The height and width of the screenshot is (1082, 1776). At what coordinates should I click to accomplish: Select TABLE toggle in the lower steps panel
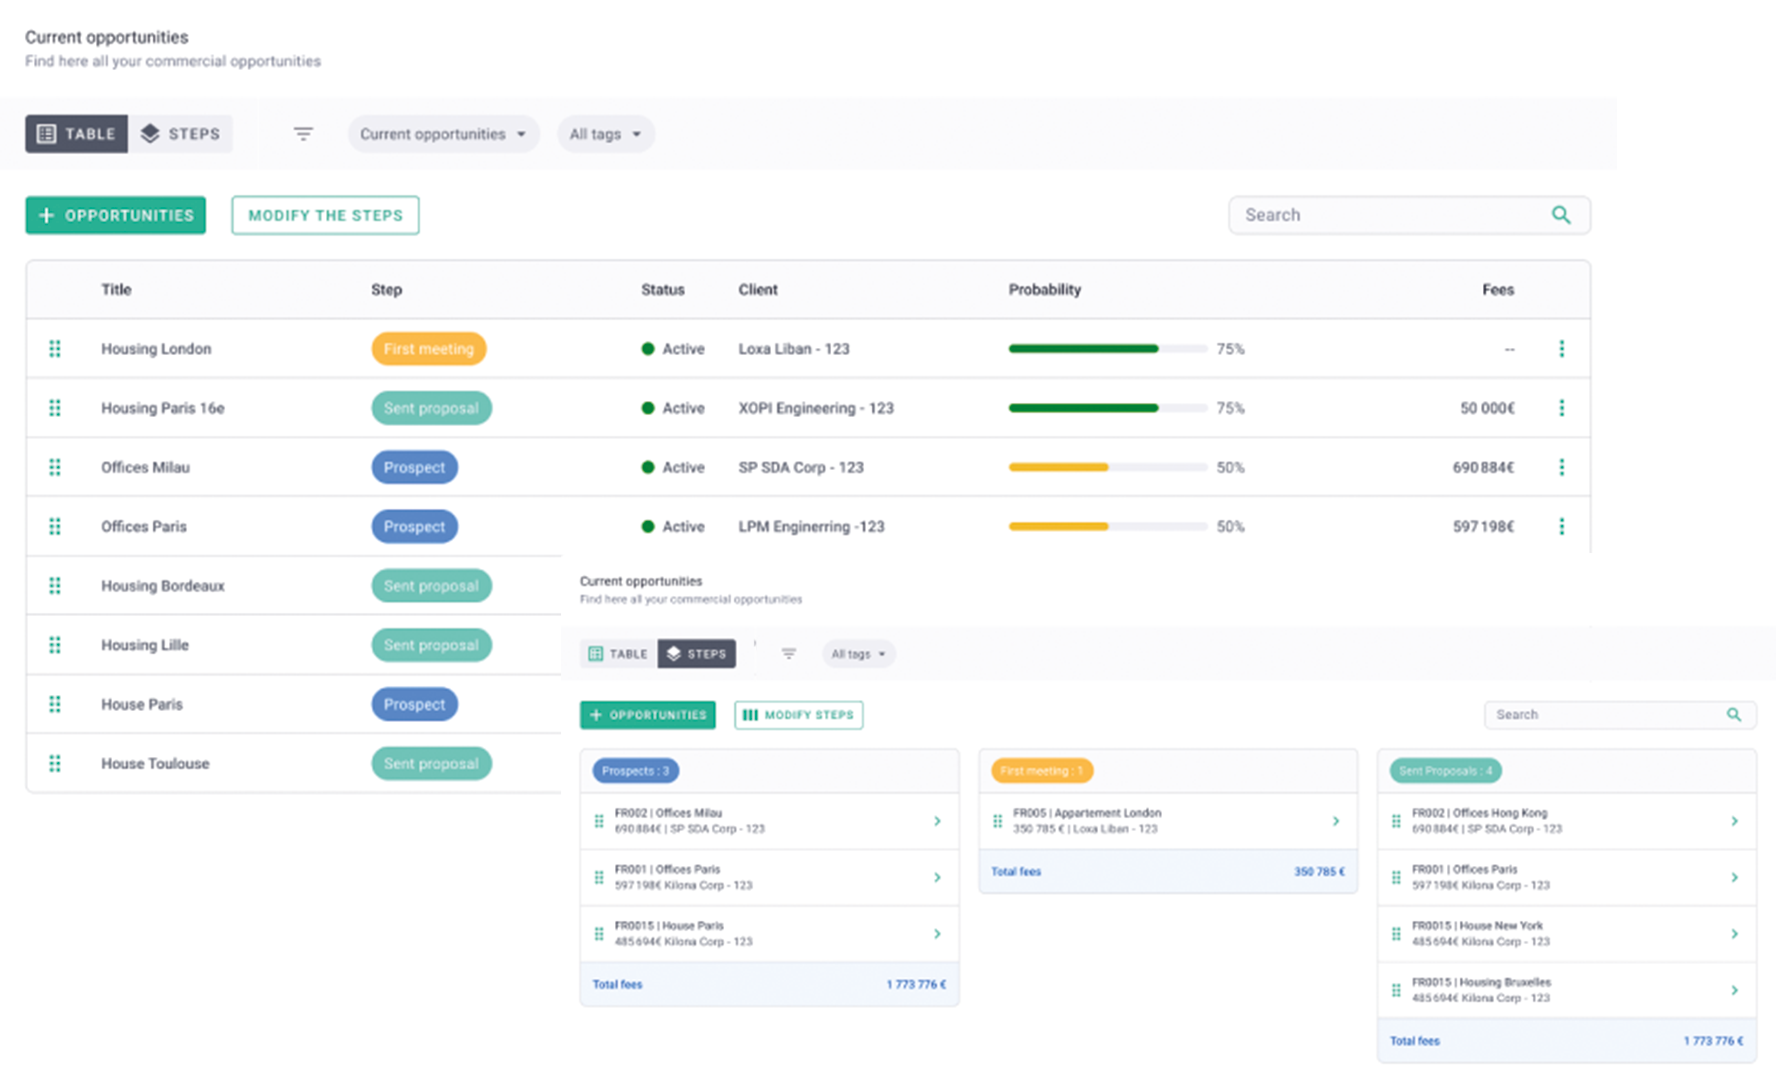click(619, 654)
